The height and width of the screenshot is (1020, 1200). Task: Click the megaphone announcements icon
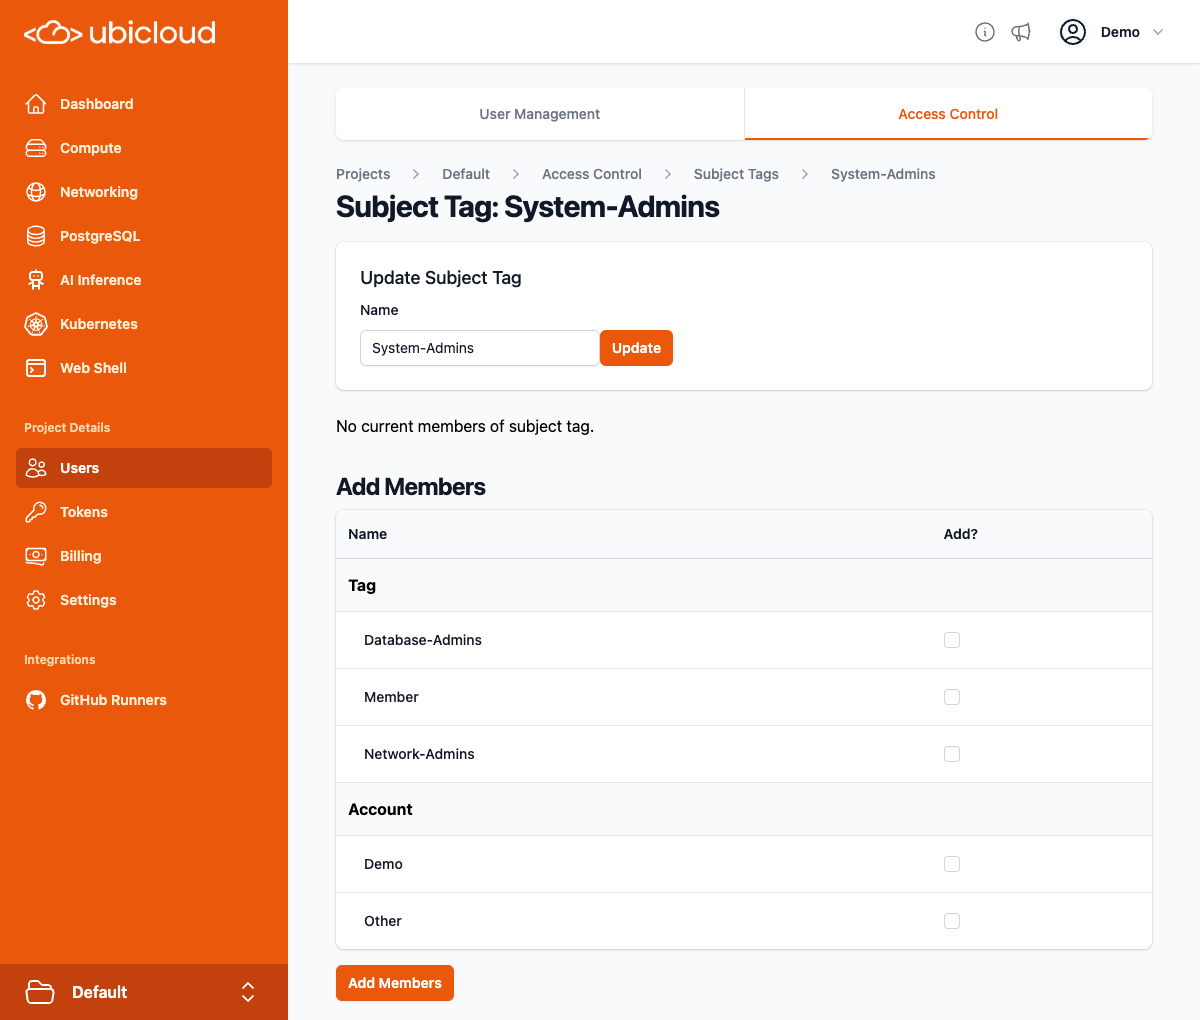pos(1021,32)
